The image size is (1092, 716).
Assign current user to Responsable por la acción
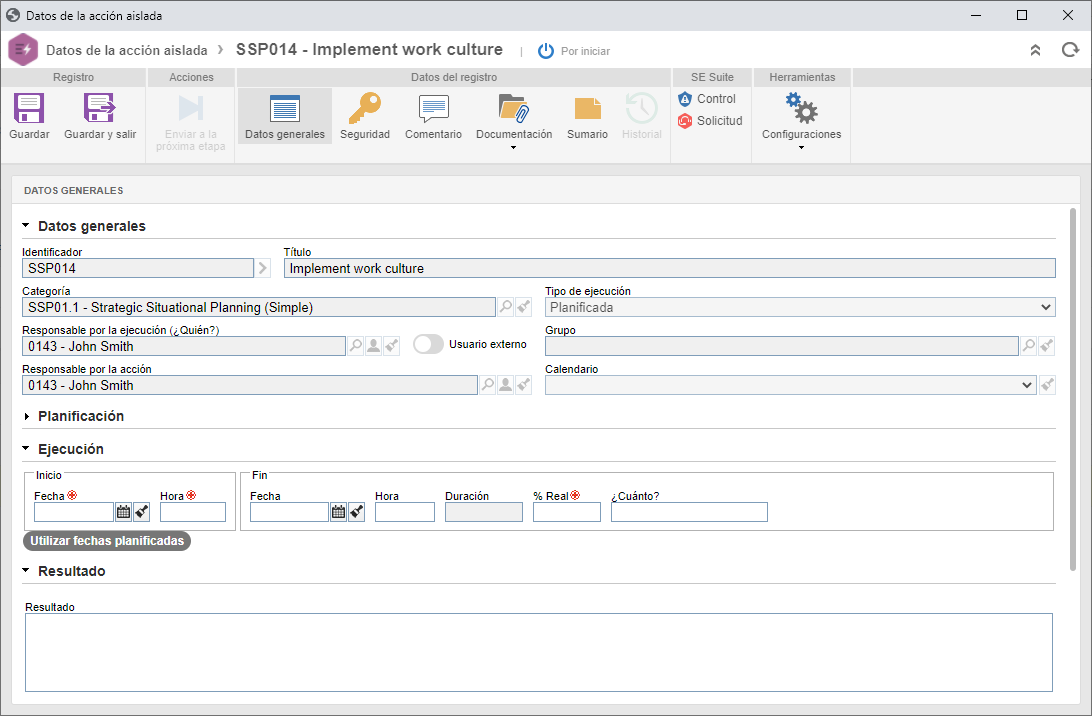506,384
